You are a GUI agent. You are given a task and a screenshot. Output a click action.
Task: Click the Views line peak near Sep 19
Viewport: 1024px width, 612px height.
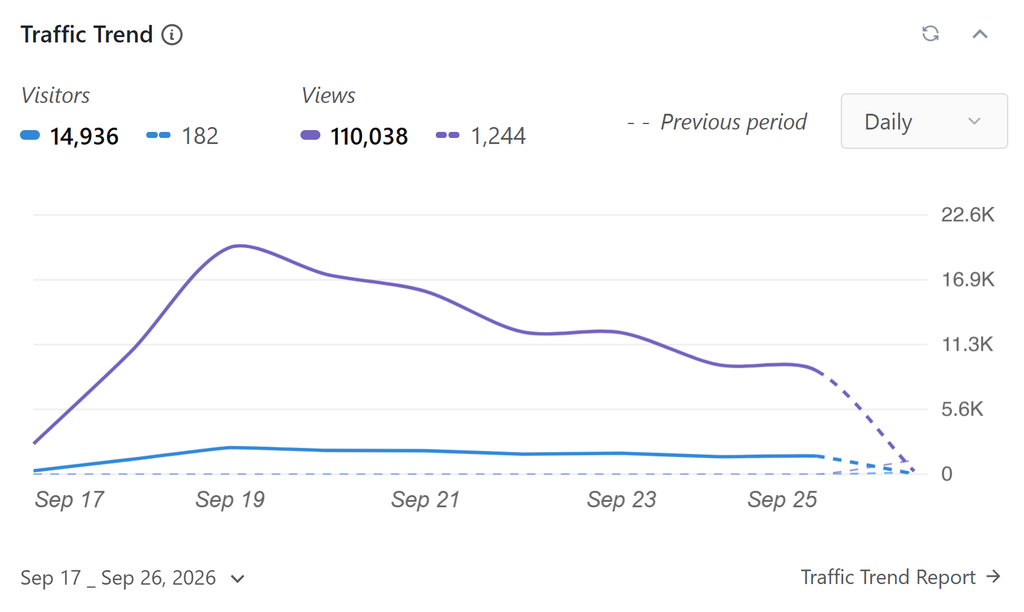tap(239, 246)
